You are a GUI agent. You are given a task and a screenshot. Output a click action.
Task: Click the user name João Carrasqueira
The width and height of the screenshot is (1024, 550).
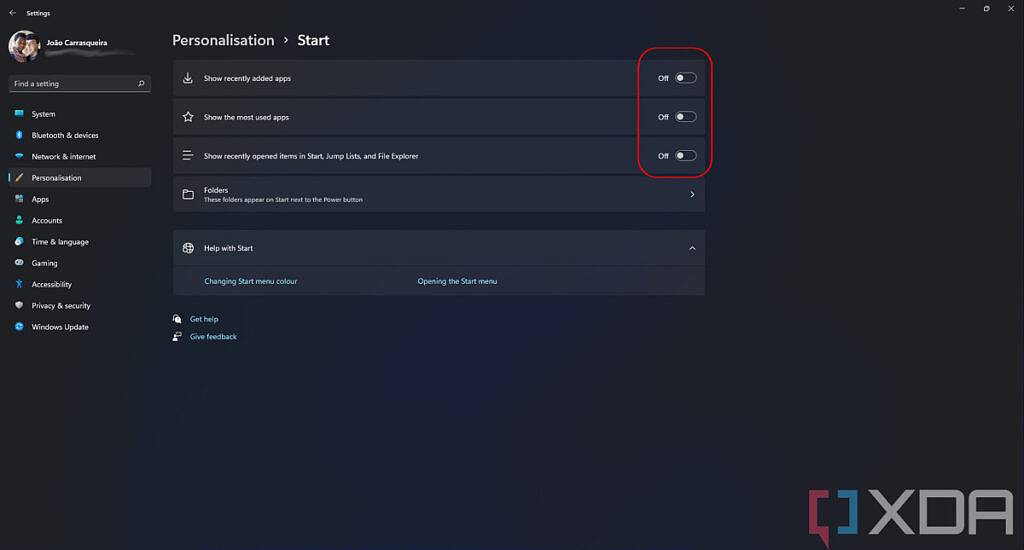[77, 43]
